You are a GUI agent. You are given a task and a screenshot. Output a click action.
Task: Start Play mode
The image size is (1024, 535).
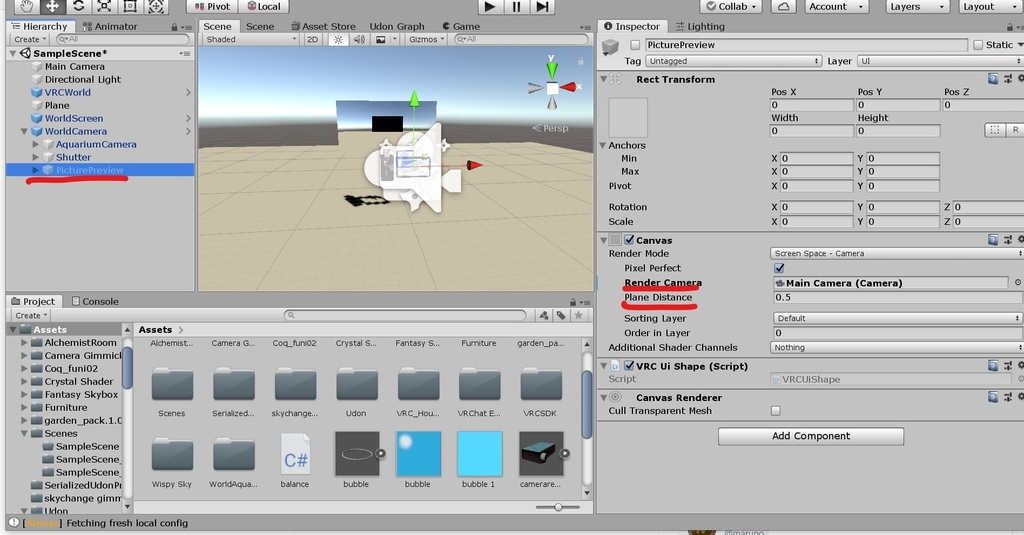coord(490,7)
